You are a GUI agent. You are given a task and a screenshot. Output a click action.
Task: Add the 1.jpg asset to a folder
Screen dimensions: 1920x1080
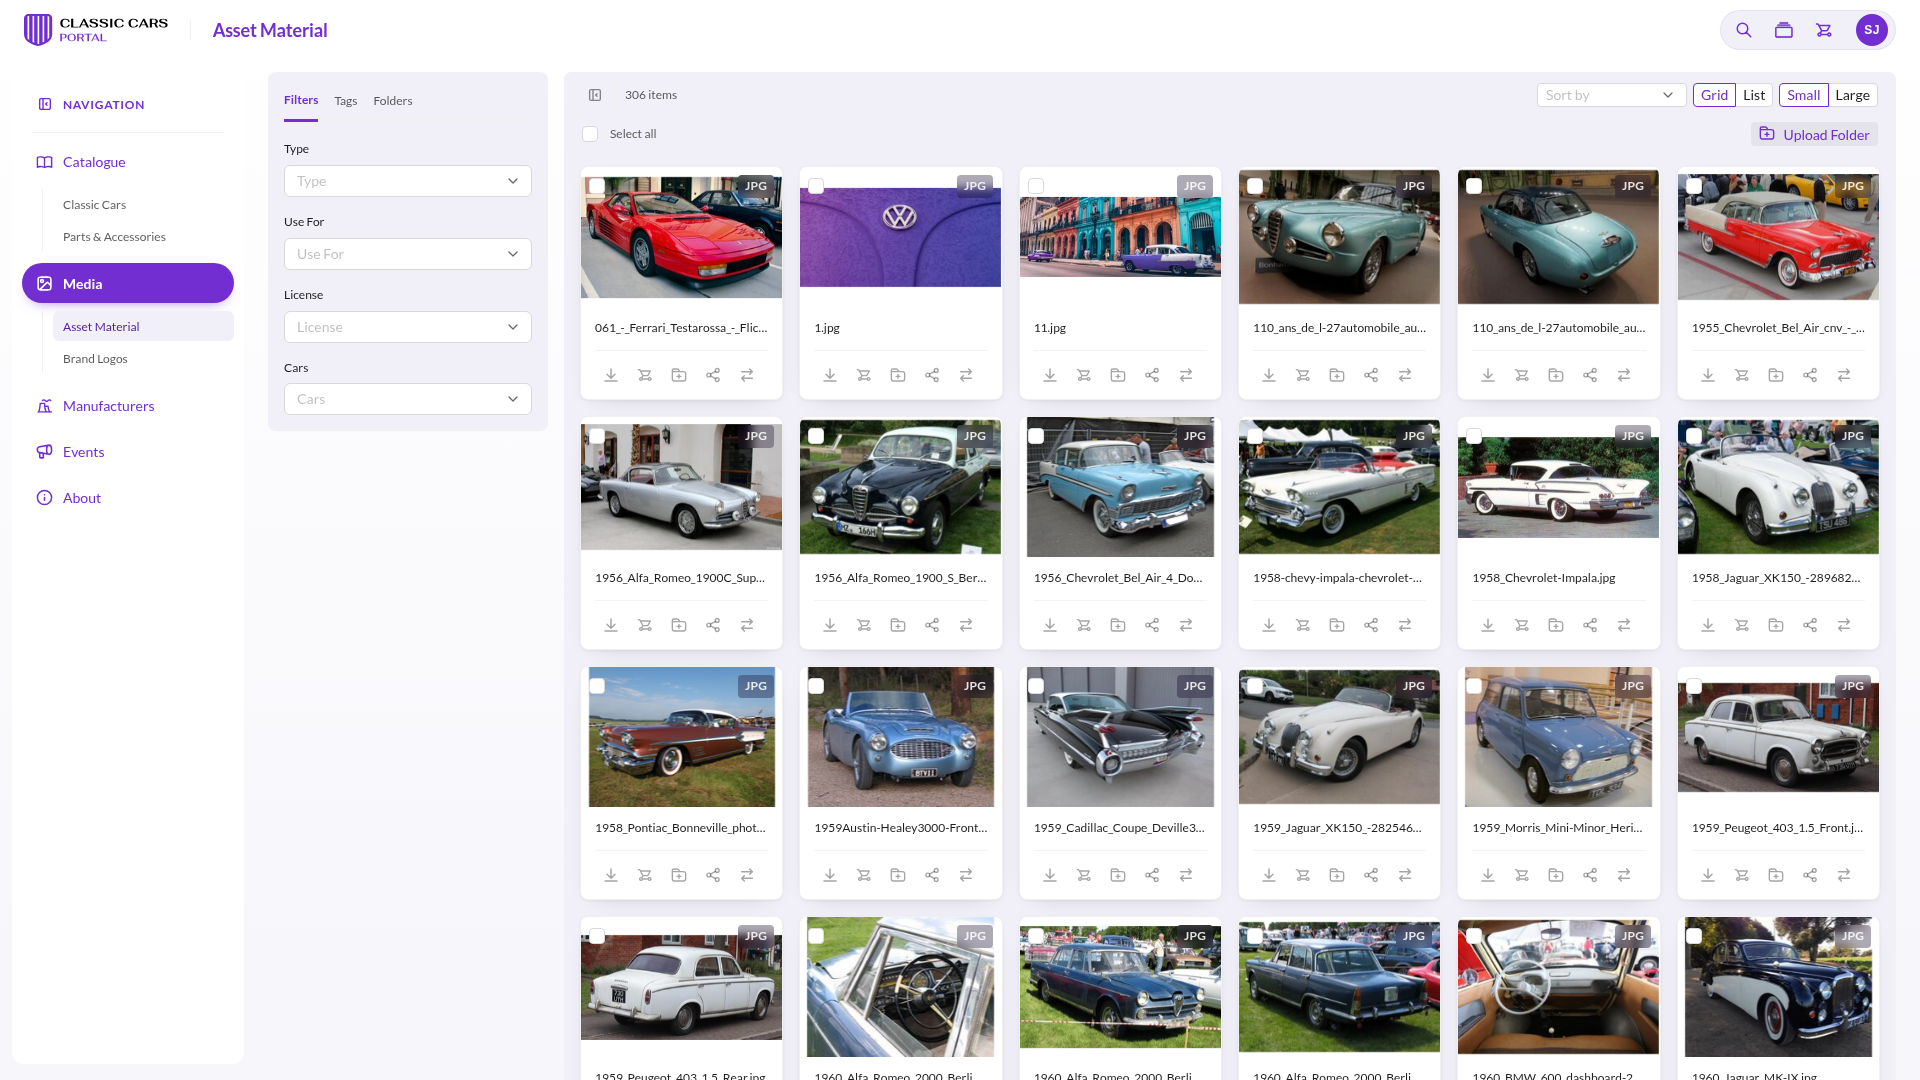coord(898,375)
